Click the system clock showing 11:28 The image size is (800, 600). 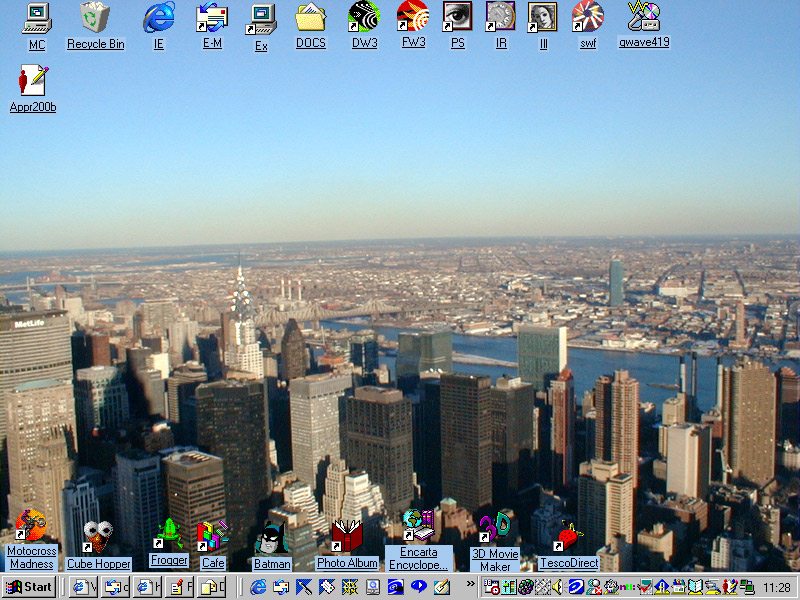pyautogui.click(x=776, y=587)
